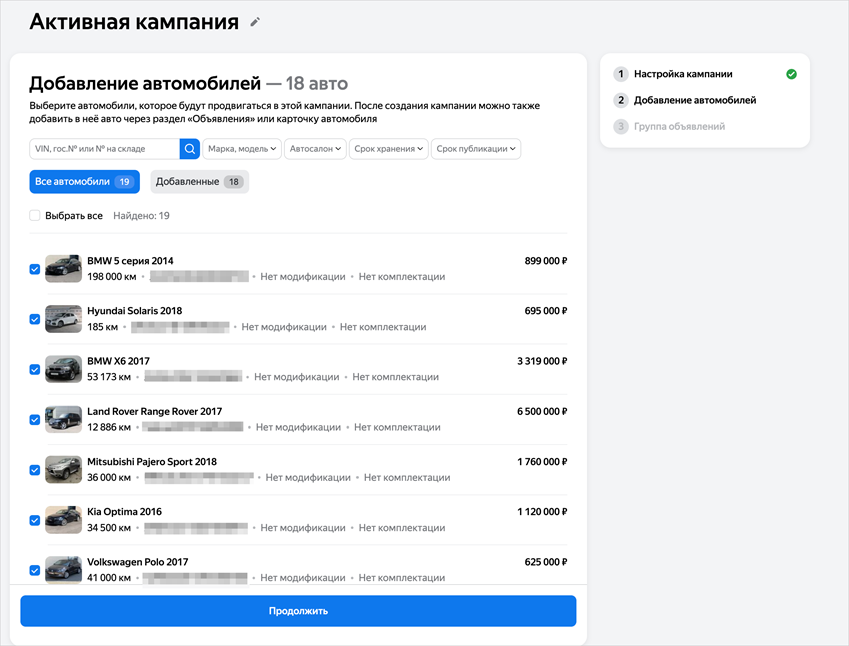Expand the Срок хранения dropdown

coord(388,149)
